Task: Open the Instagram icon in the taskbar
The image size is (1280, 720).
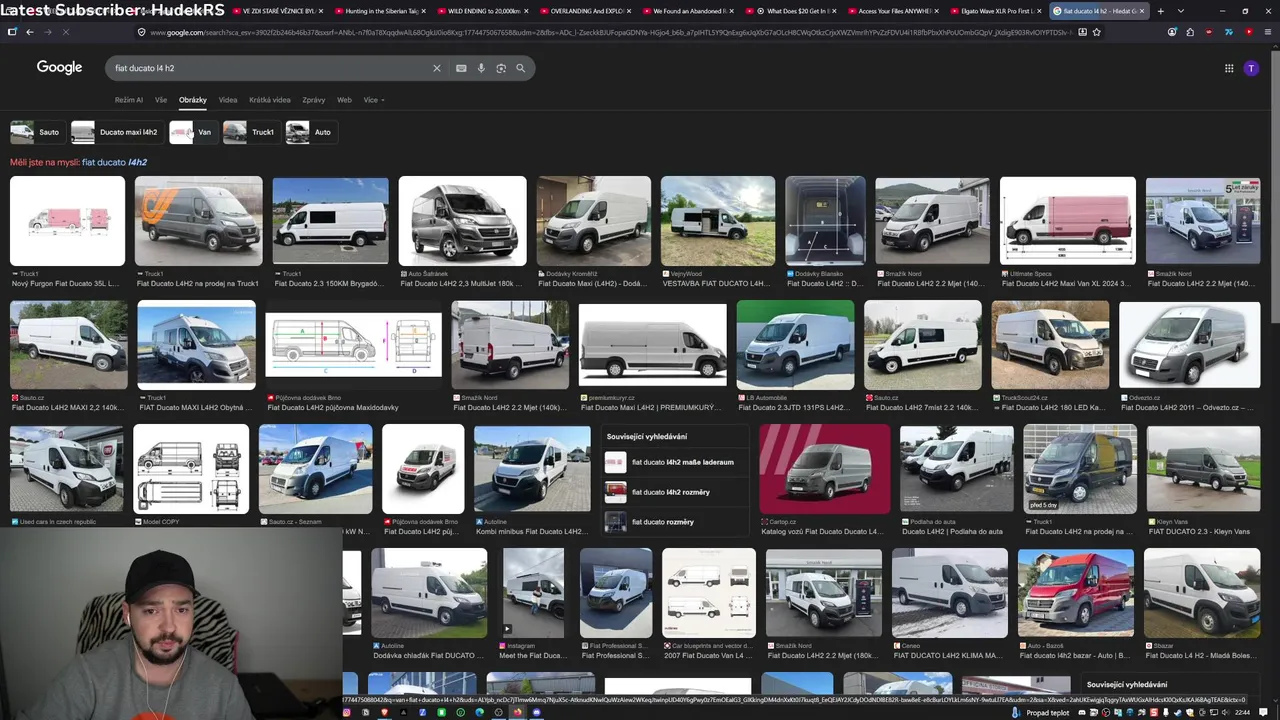Action: [347, 713]
